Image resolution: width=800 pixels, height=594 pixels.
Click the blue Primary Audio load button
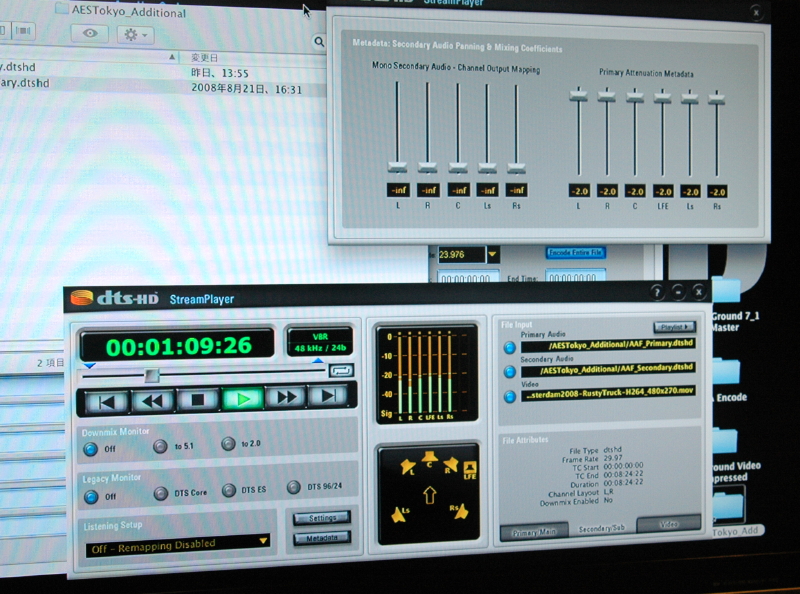point(509,347)
